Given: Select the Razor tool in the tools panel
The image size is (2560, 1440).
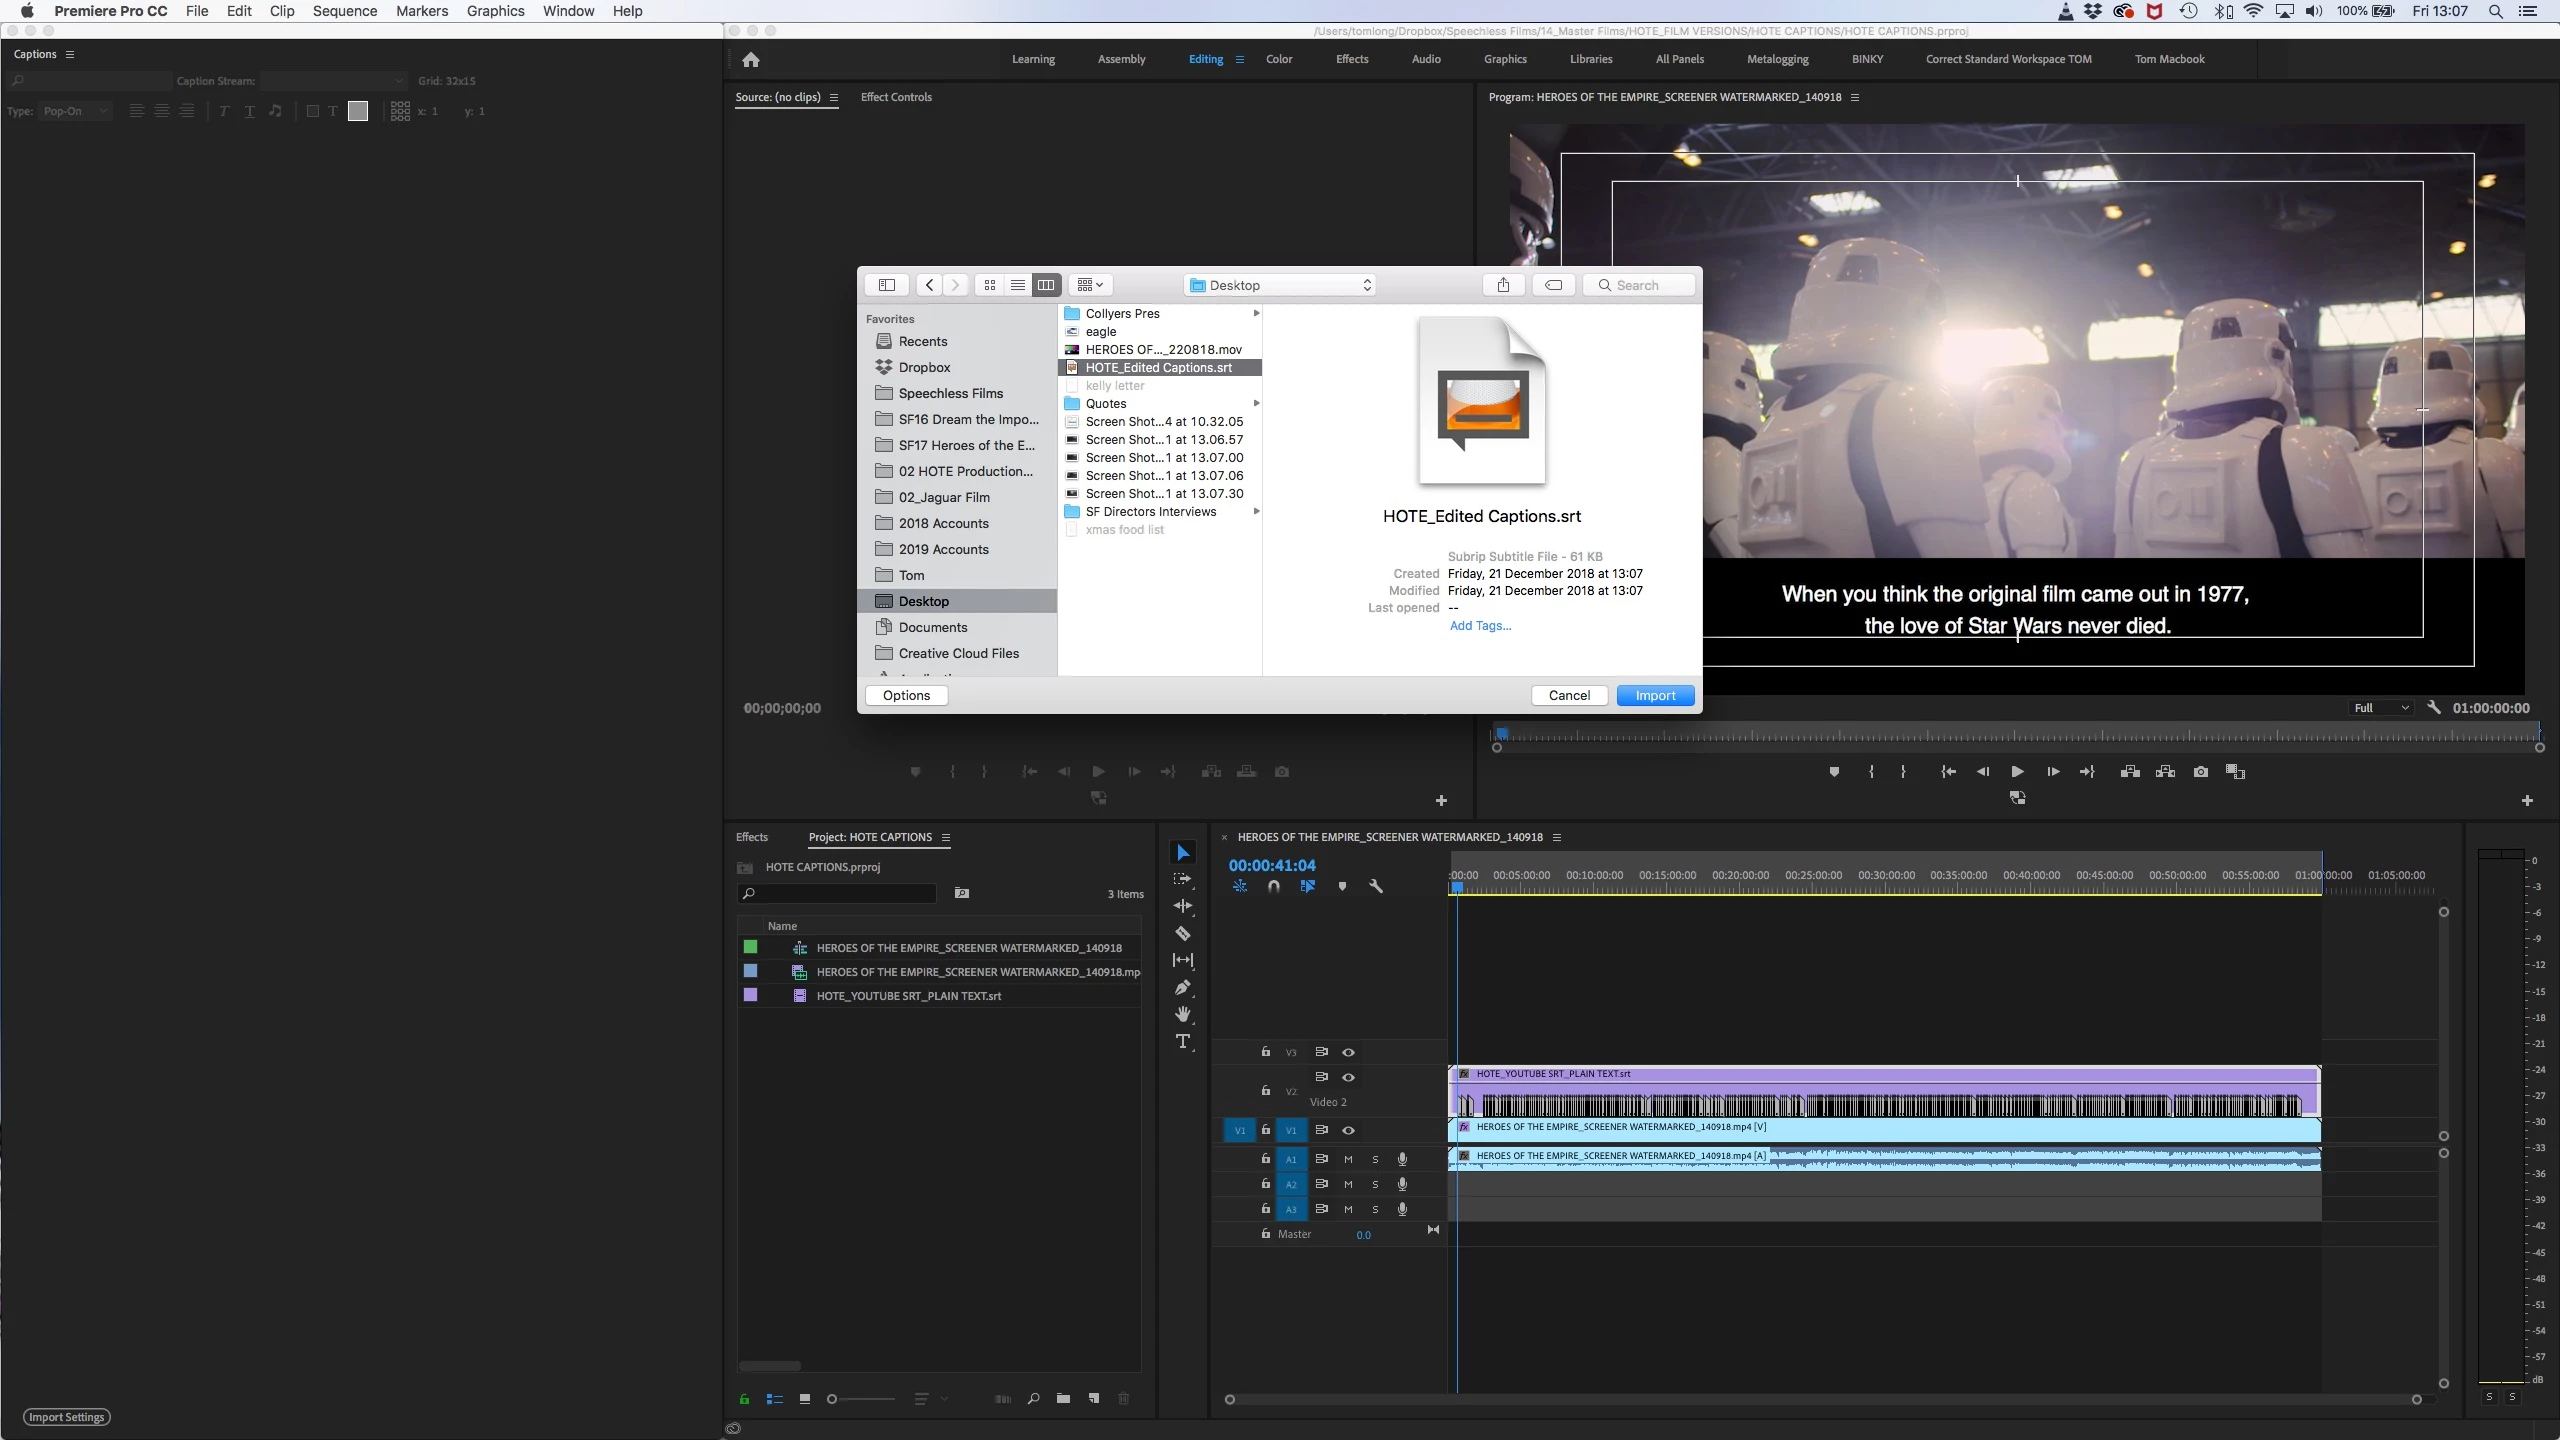Looking at the screenshot, I should point(1183,933).
